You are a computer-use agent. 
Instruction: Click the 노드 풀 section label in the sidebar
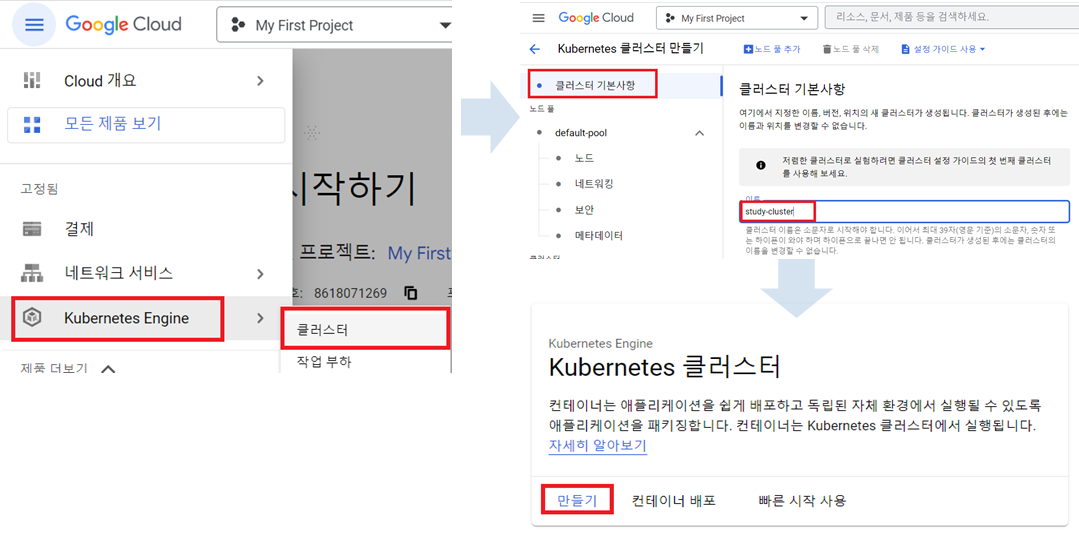coord(542,109)
